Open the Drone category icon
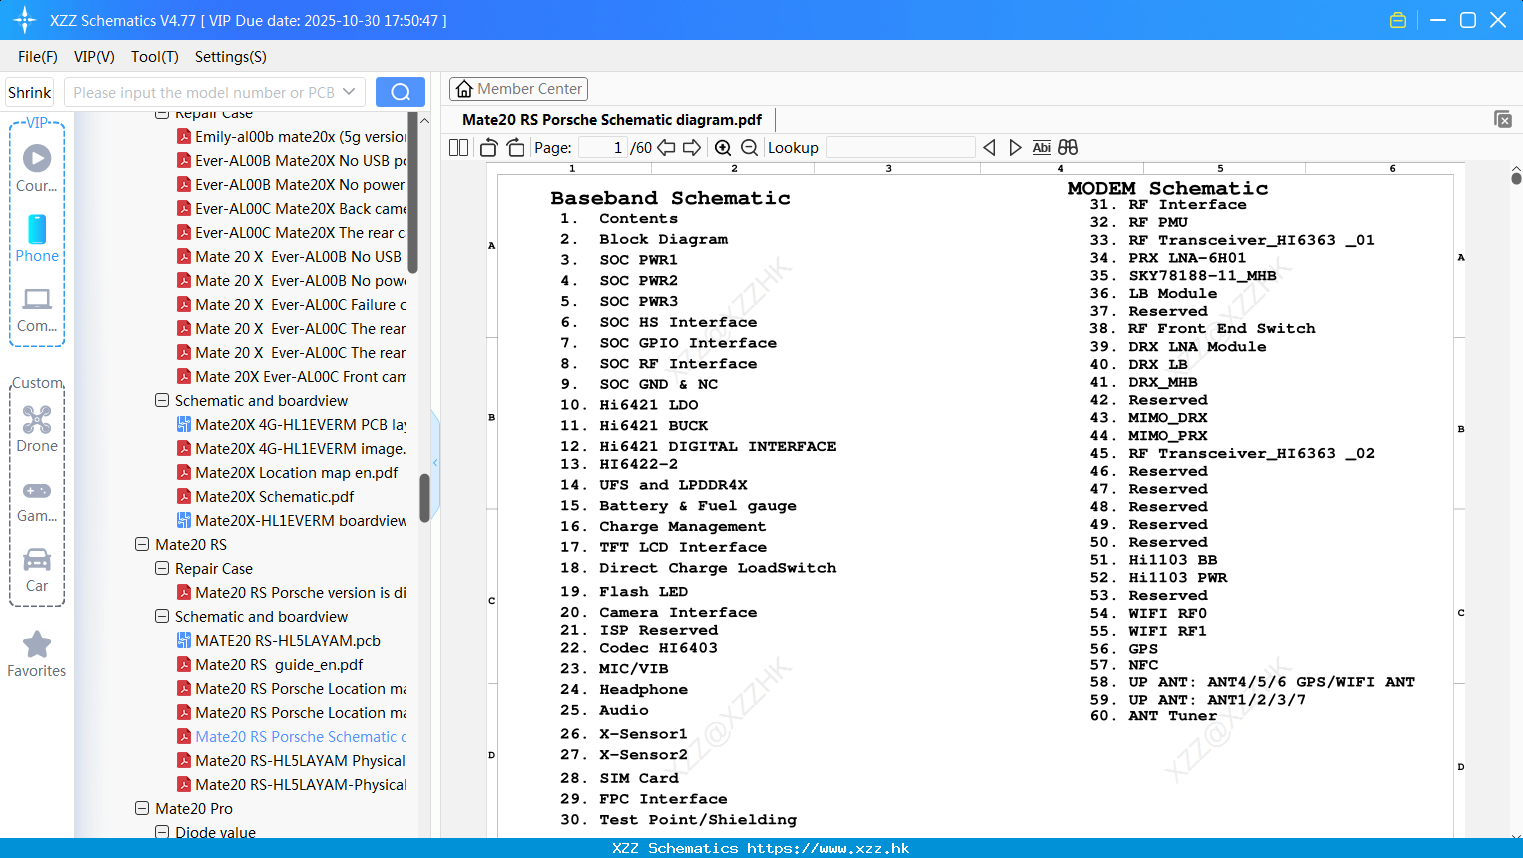This screenshot has height=858, width=1523. coord(37,419)
